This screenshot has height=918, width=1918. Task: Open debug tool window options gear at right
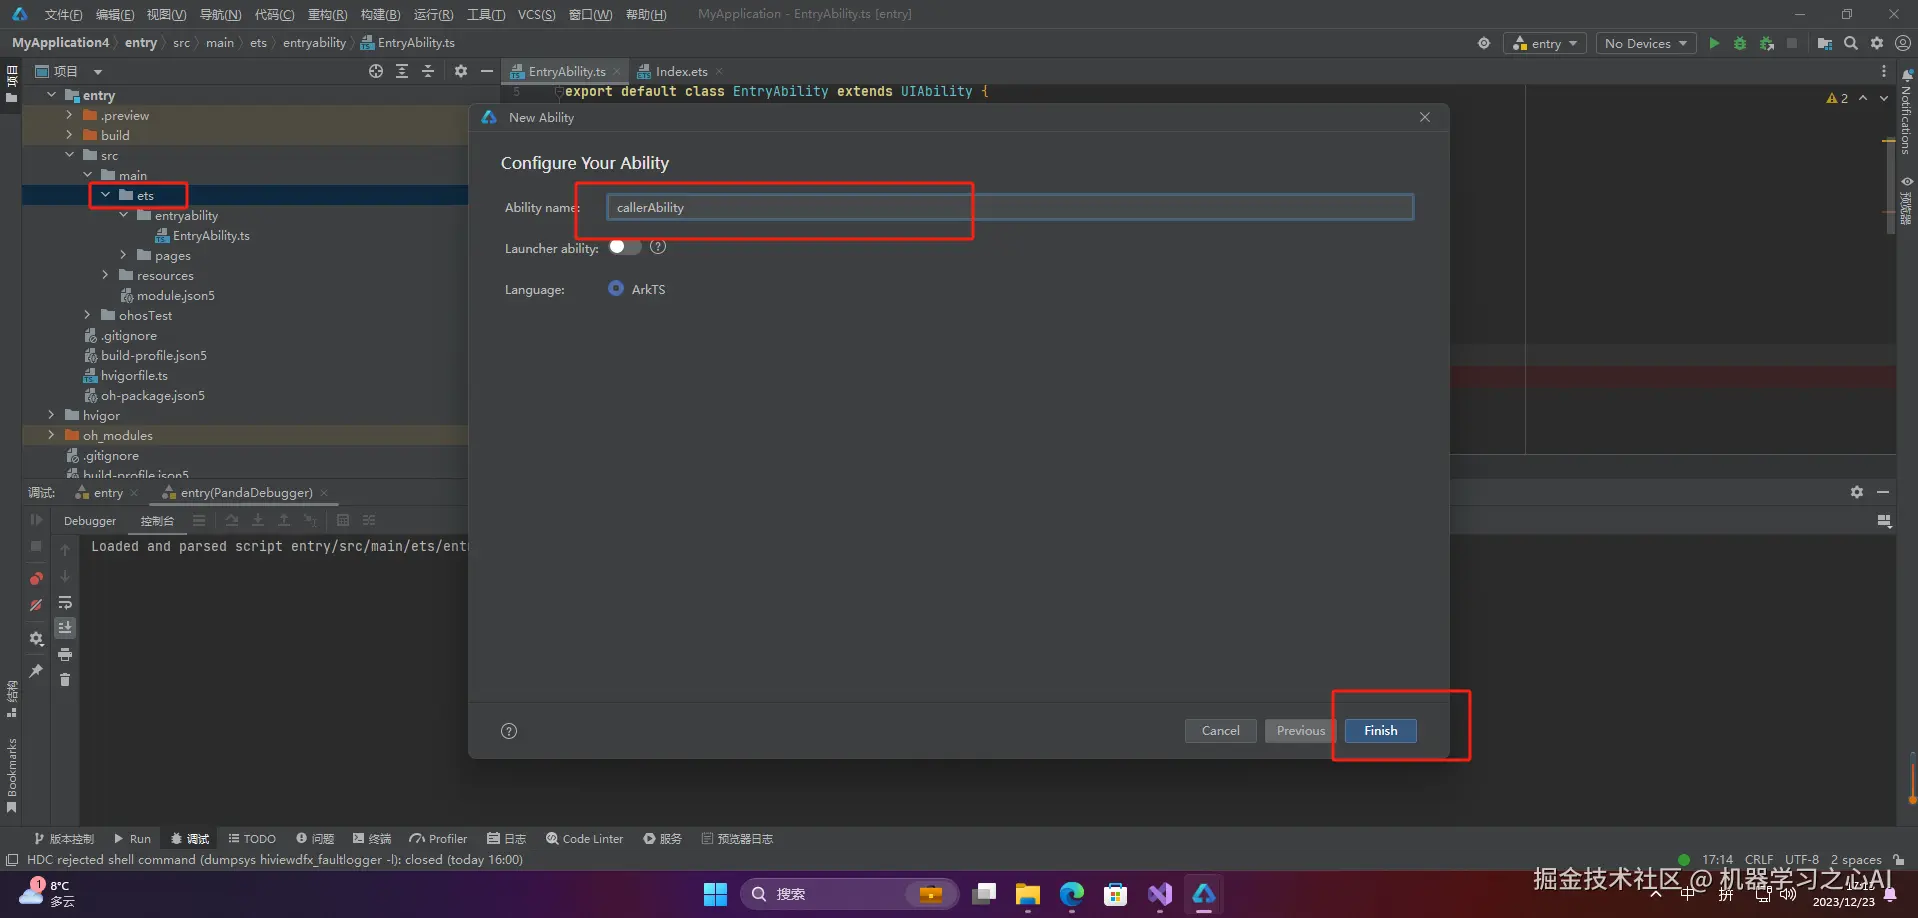point(1857,492)
